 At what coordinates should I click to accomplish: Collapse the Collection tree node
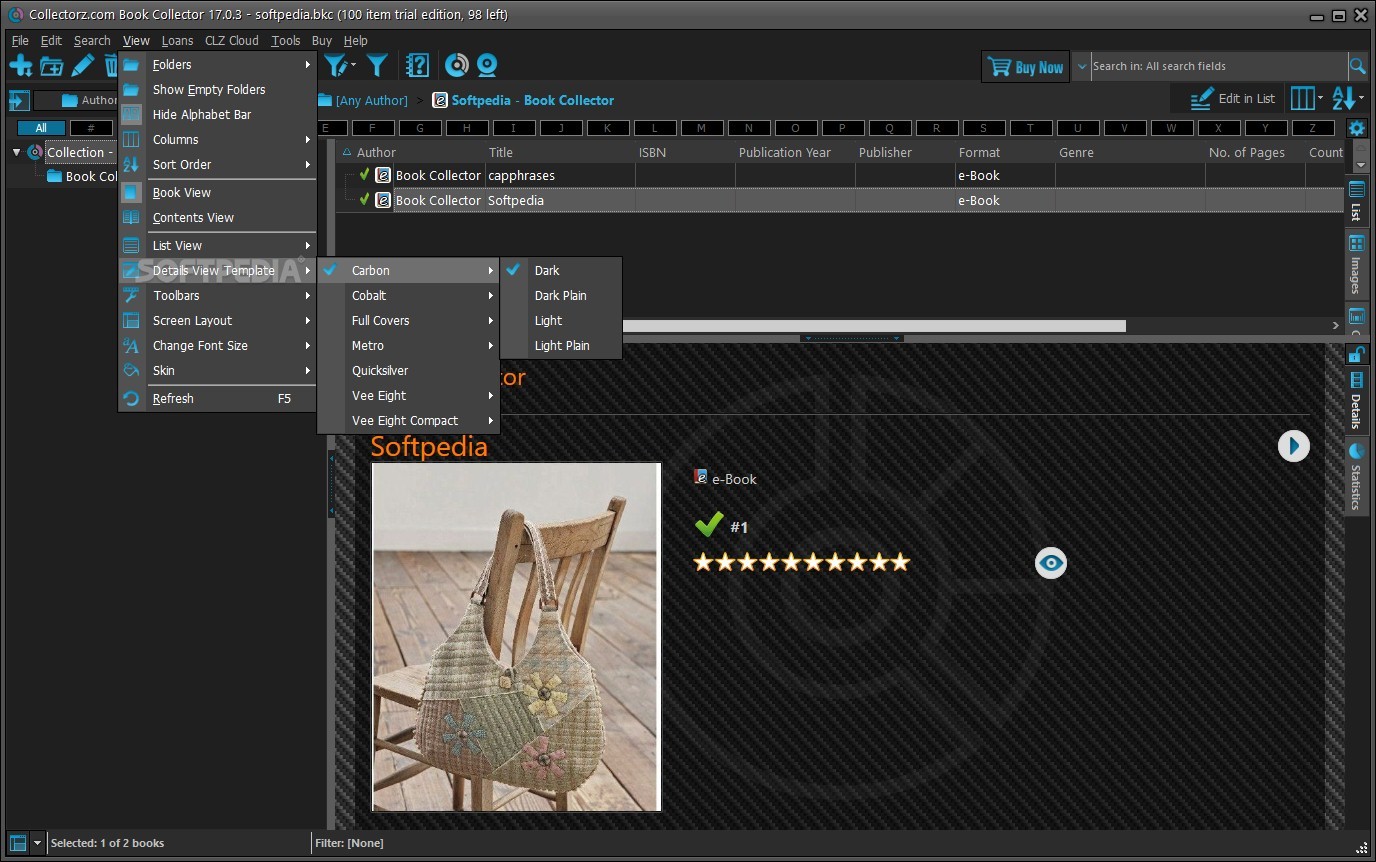(x=16, y=152)
